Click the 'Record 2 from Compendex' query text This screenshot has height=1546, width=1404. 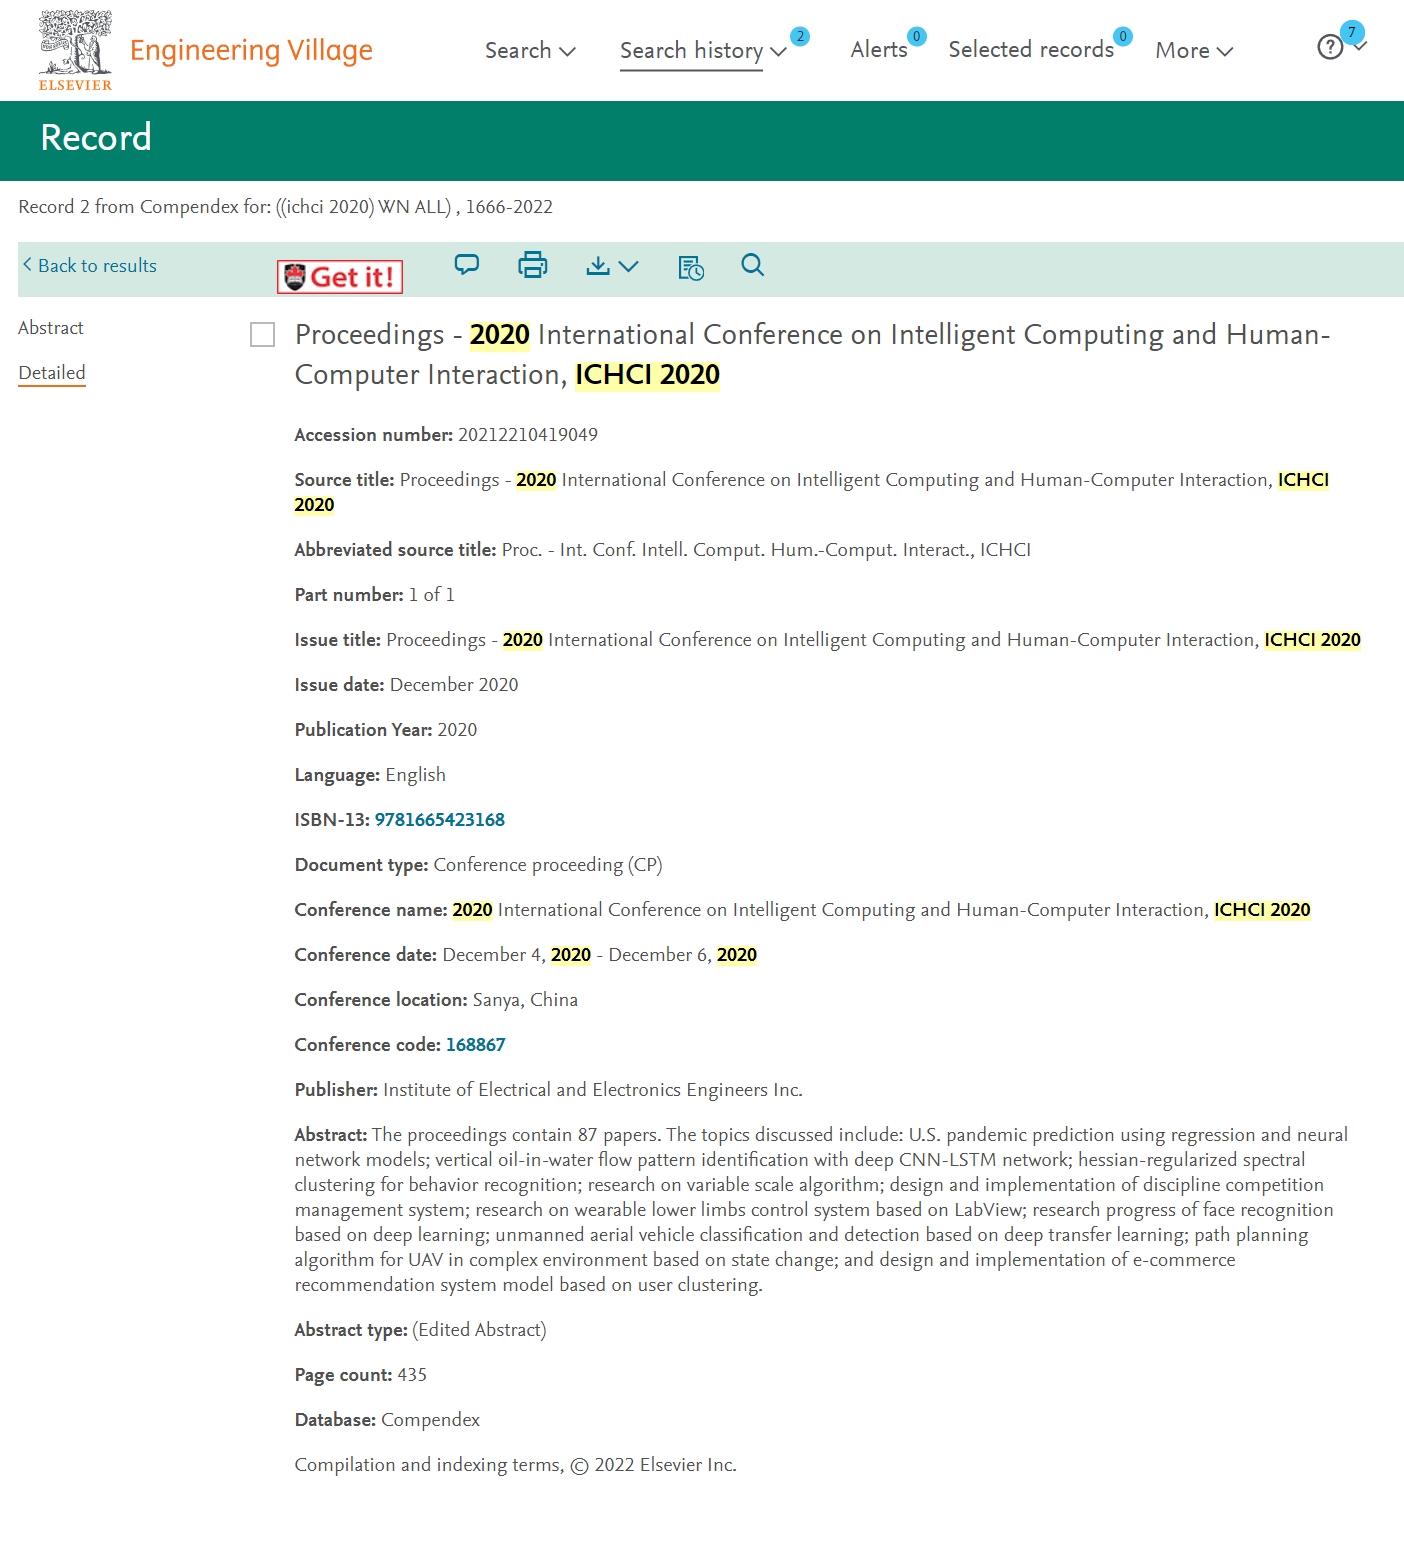click(x=286, y=207)
